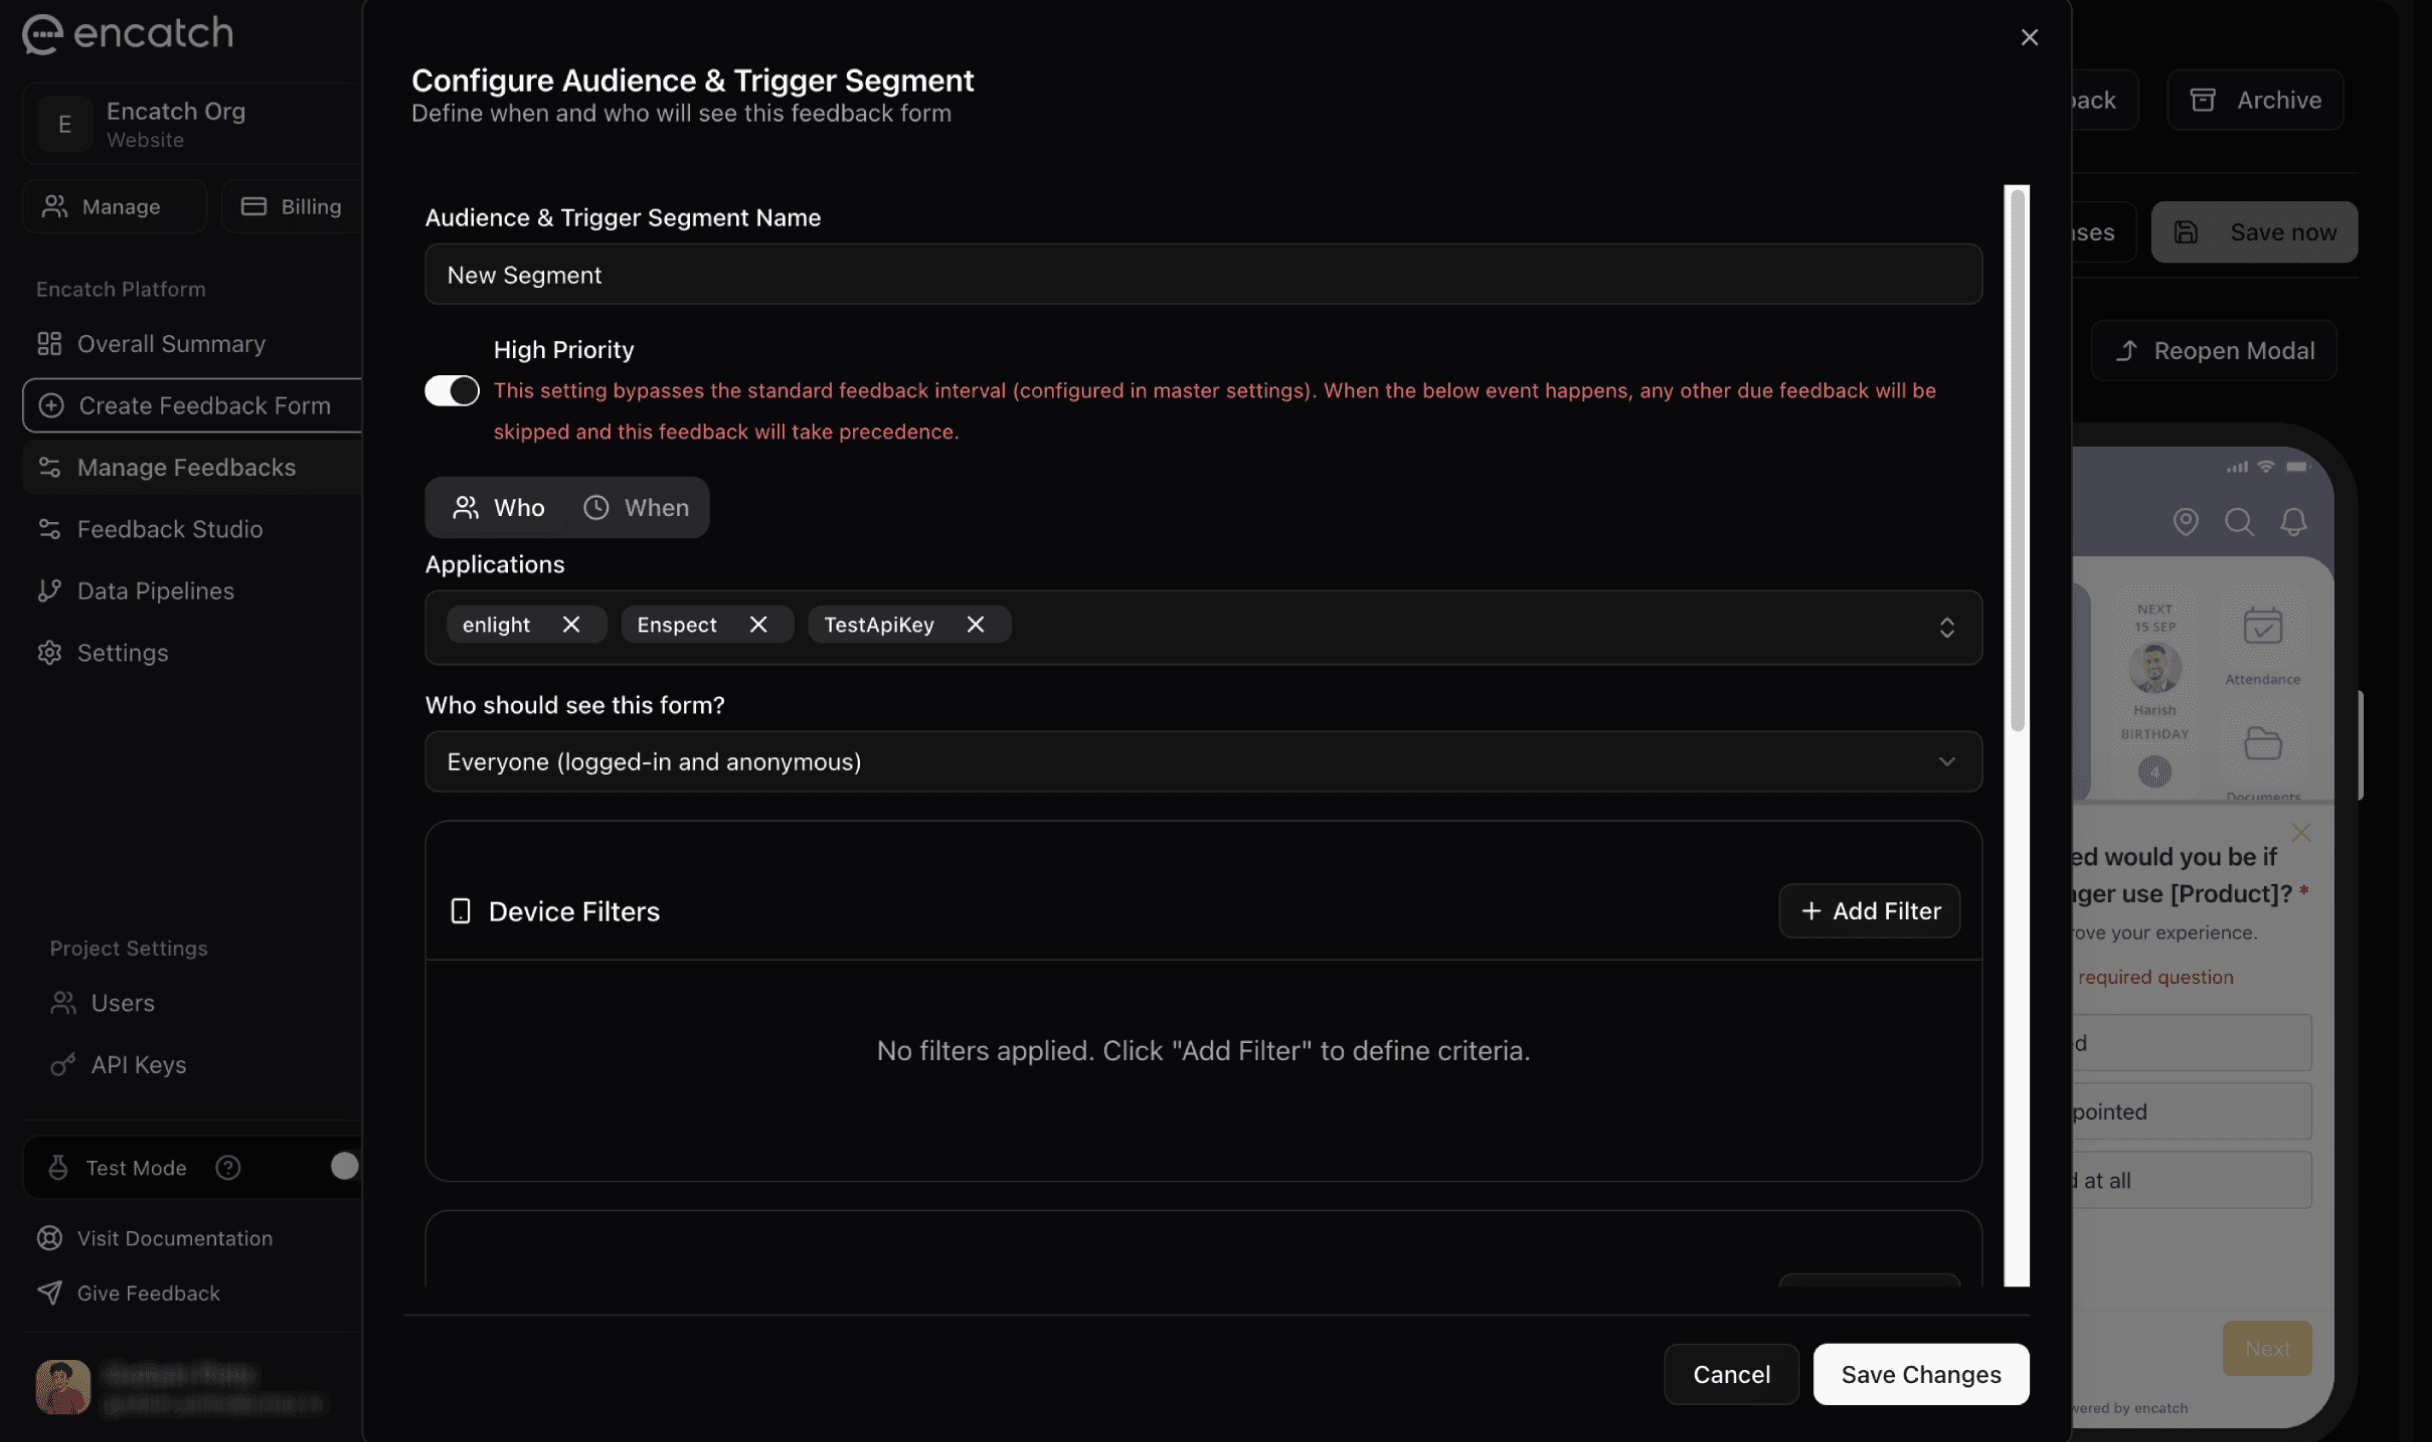Click the Save Changes button
Viewport: 2432px width, 1442px height.
click(1920, 1374)
